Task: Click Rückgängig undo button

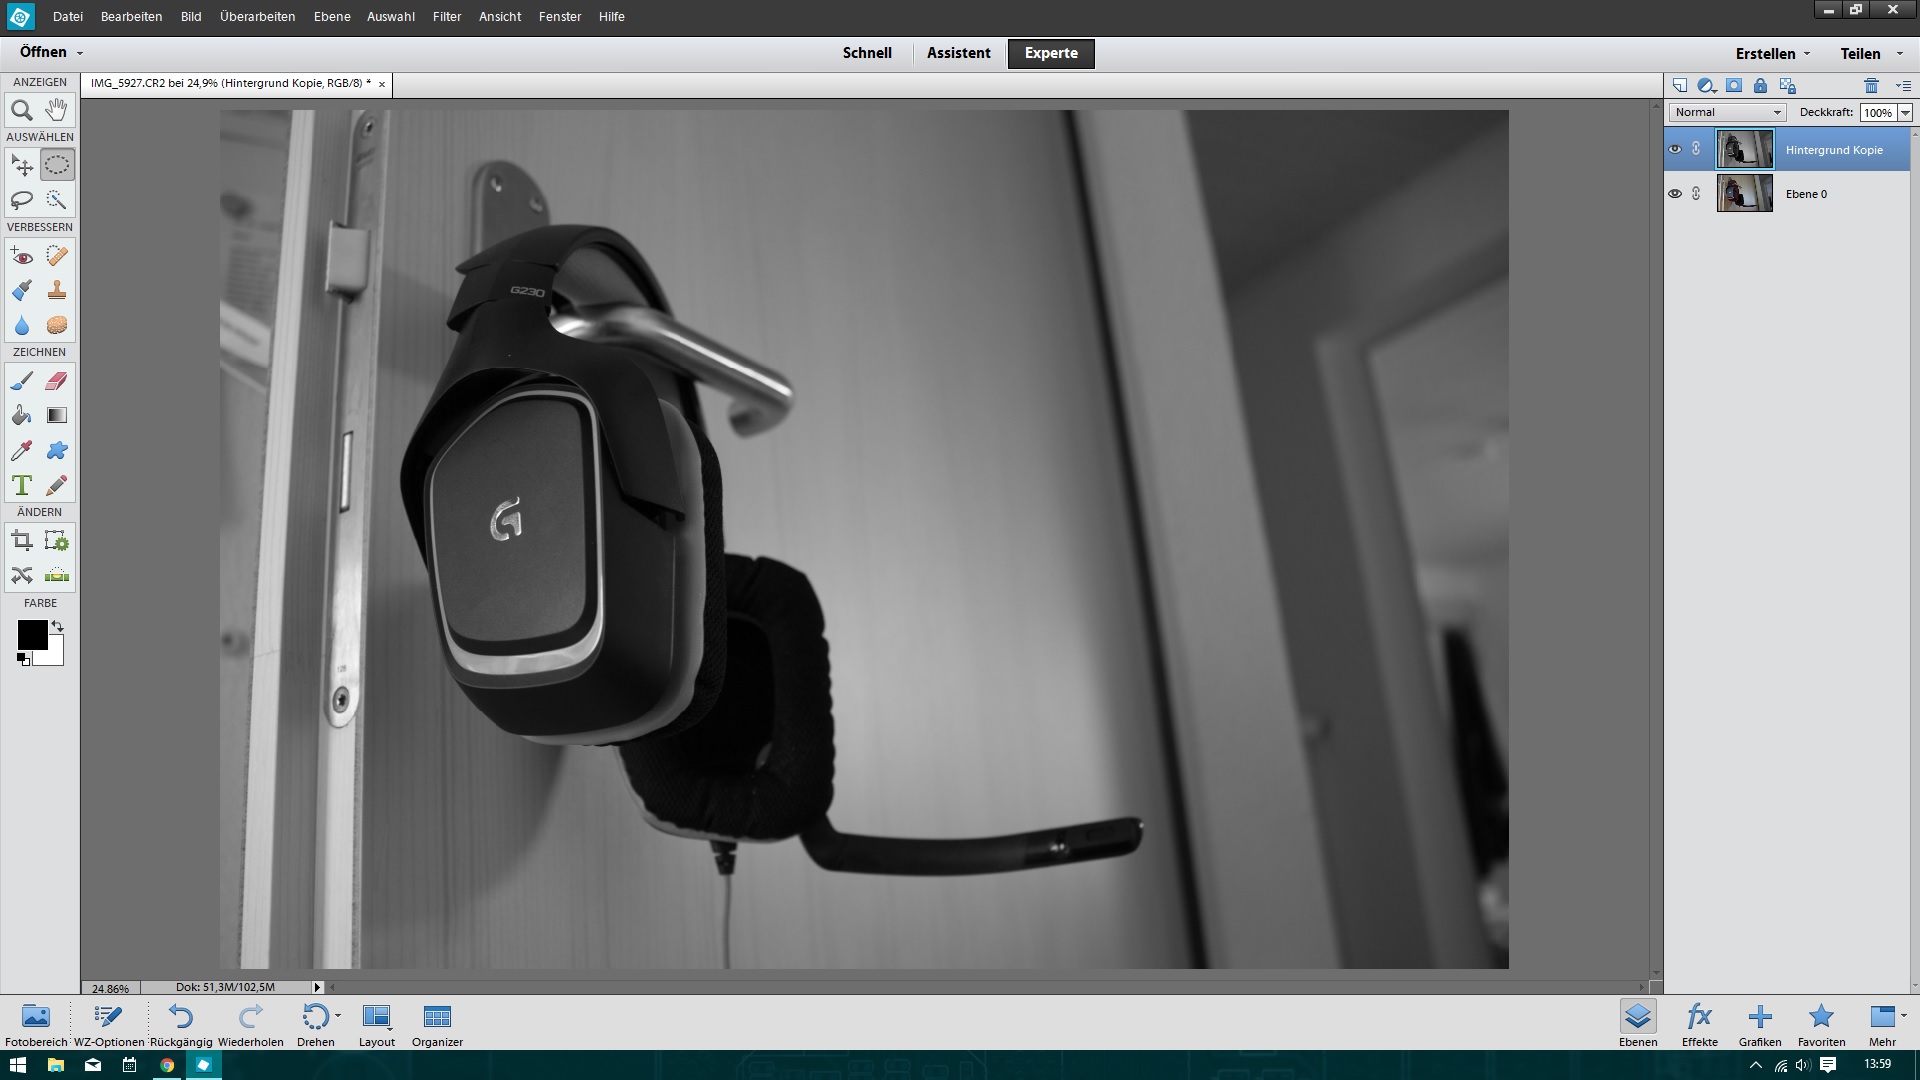Action: click(x=181, y=1024)
